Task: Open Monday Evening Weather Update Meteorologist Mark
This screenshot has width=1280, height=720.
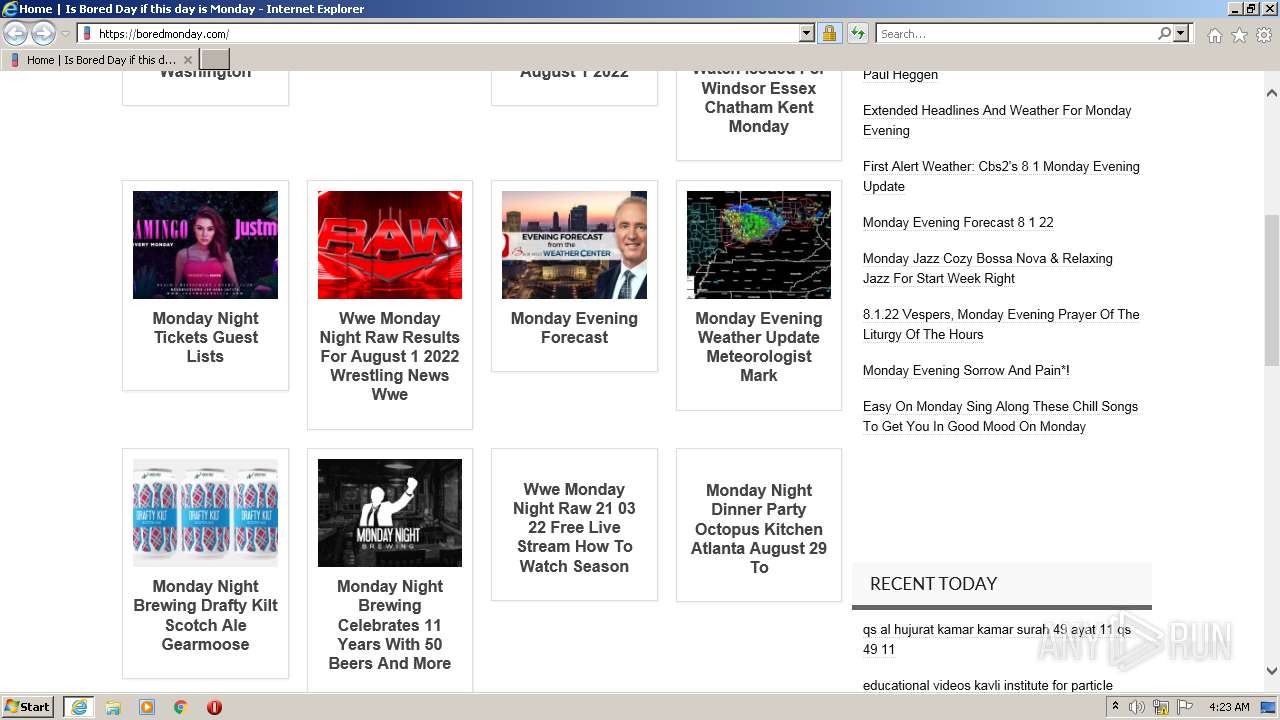Action: click(759, 347)
